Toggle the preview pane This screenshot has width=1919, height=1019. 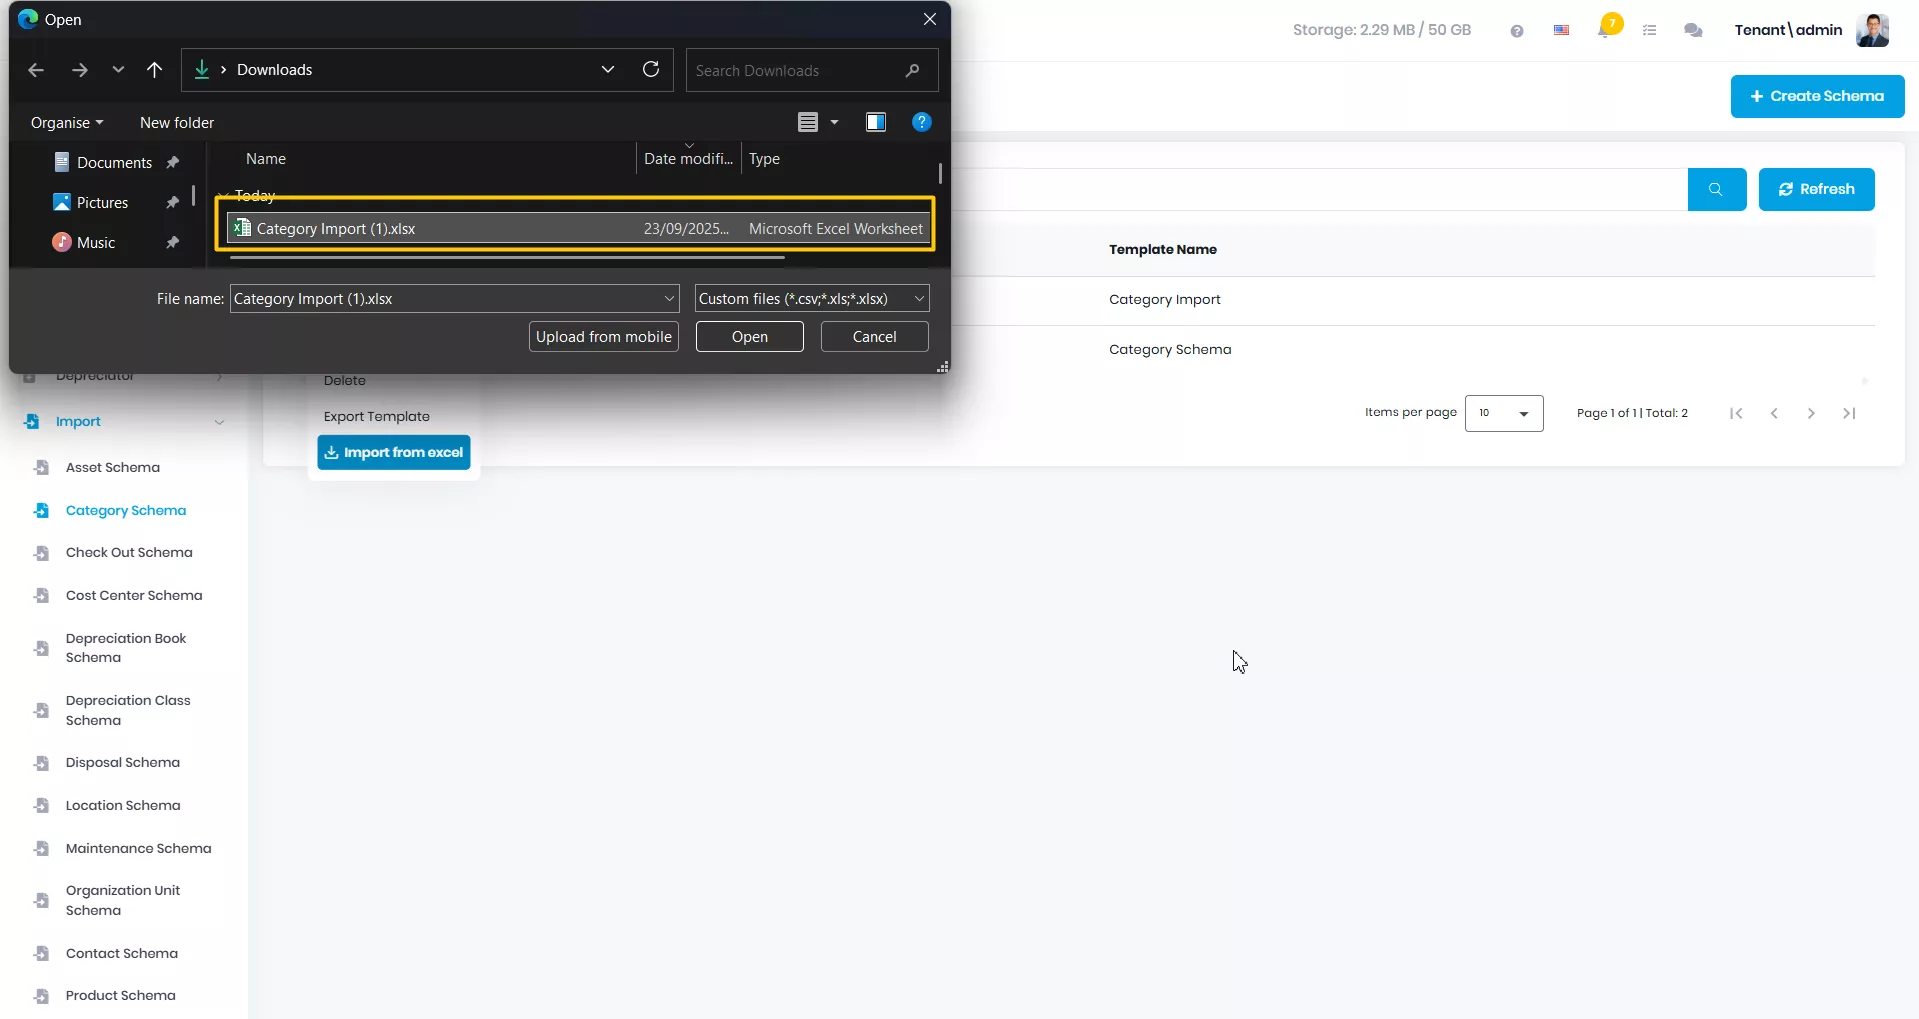point(876,122)
